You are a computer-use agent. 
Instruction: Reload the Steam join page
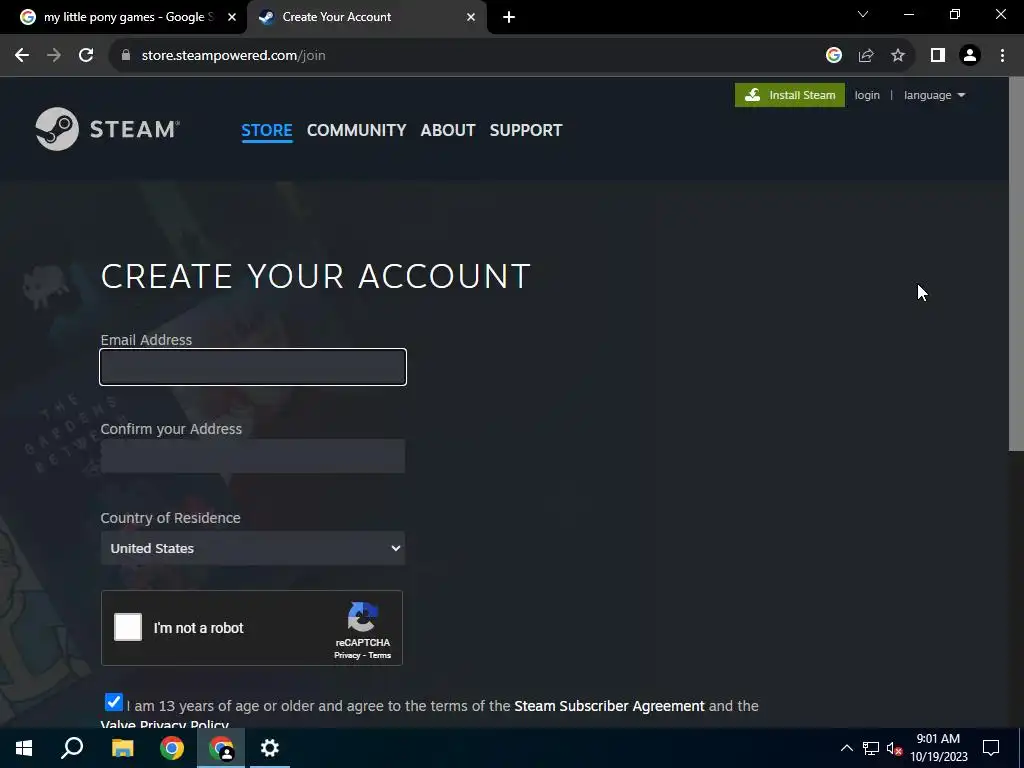pos(86,56)
